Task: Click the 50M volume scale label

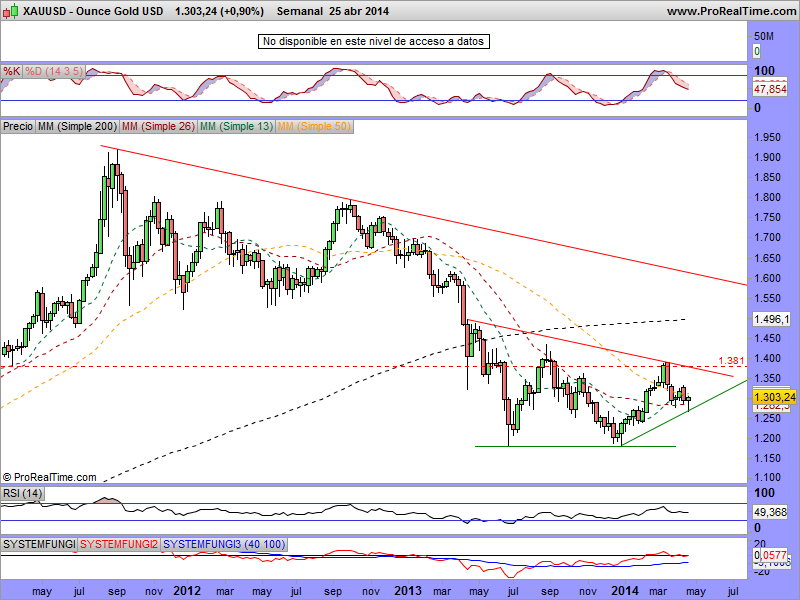Action: pos(764,36)
